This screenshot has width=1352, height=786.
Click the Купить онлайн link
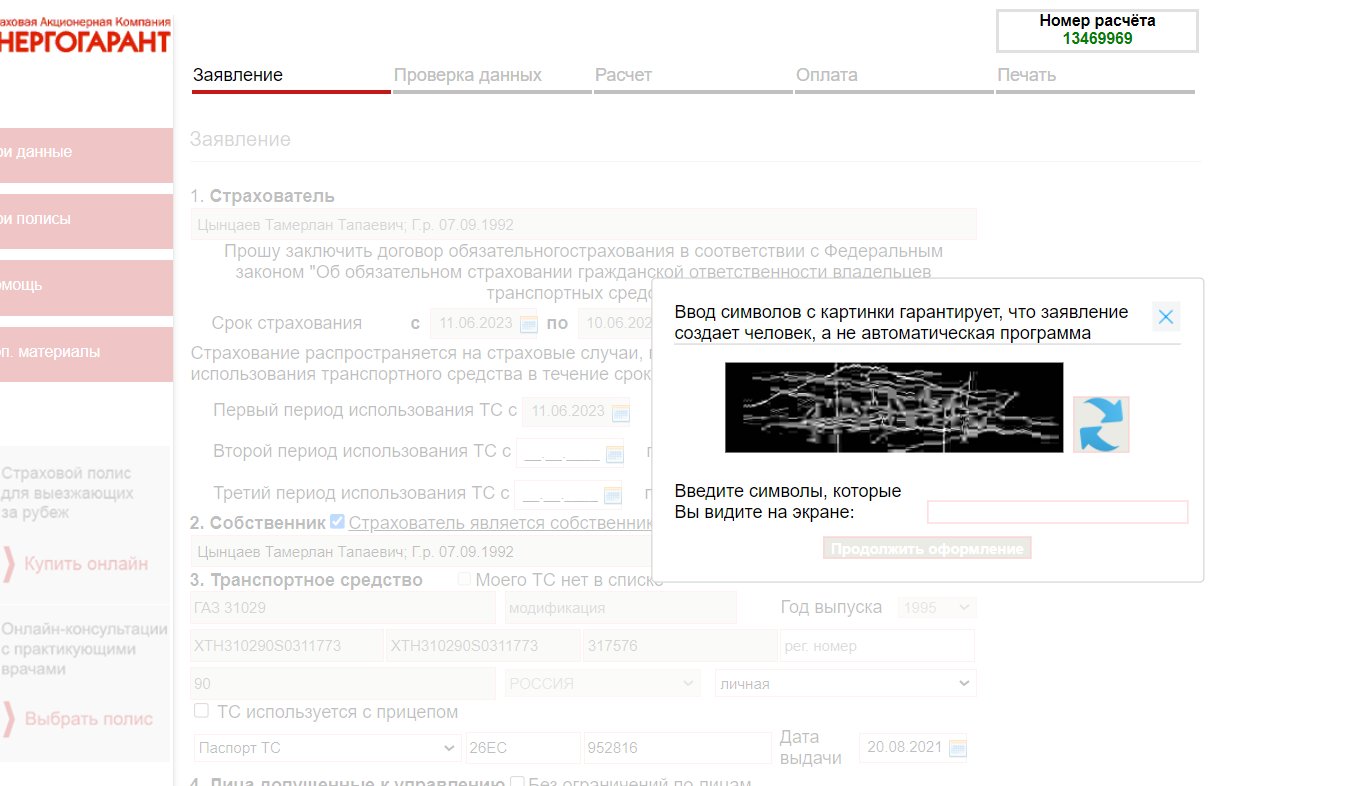[86, 564]
